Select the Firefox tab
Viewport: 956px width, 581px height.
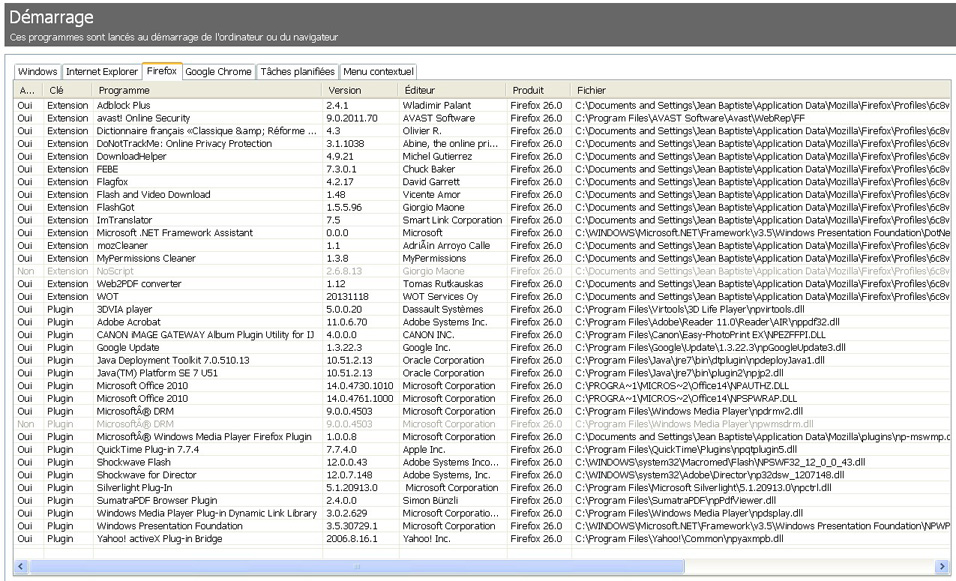(x=162, y=71)
